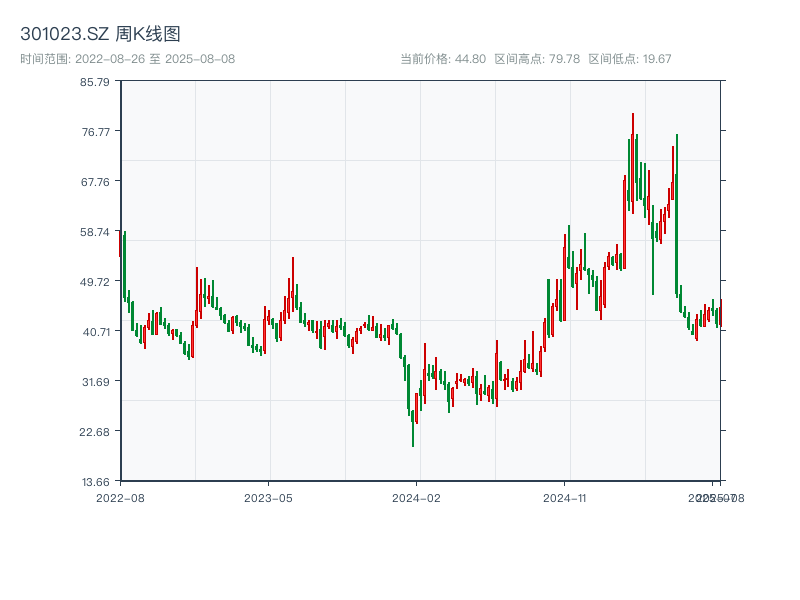Select the time range text 2022-08-26 至 2025-08-08
The height and width of the screenshot is (600, 800).
click(155, 59)
